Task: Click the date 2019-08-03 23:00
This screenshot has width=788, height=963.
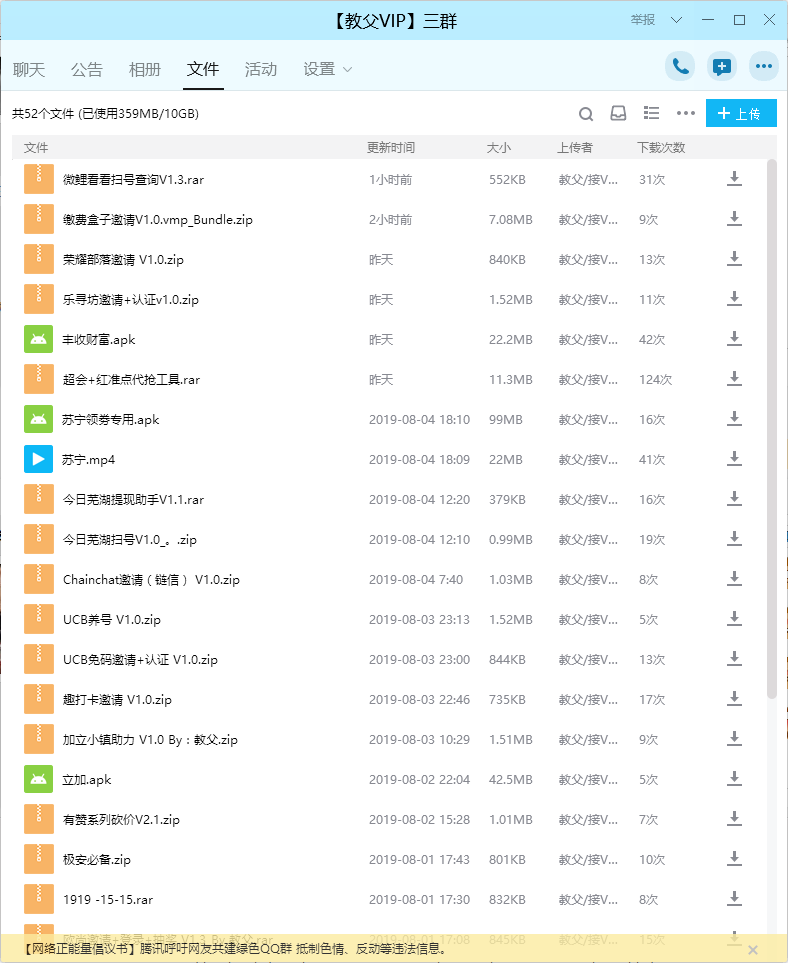Action: [419, 660]
